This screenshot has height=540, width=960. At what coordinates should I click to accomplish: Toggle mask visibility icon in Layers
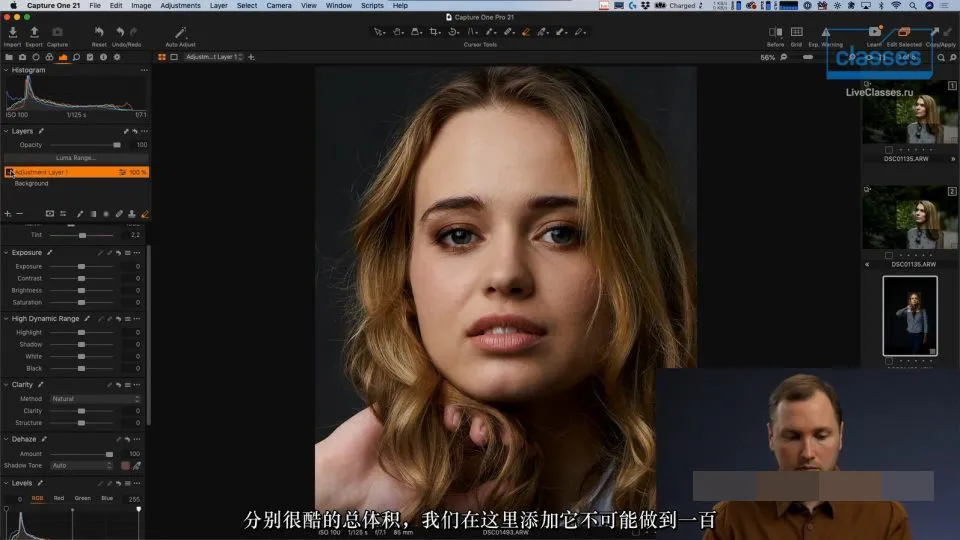50,214
